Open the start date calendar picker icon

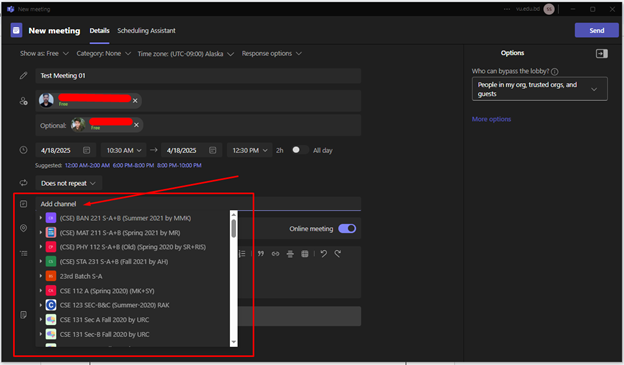click(86, 150)
